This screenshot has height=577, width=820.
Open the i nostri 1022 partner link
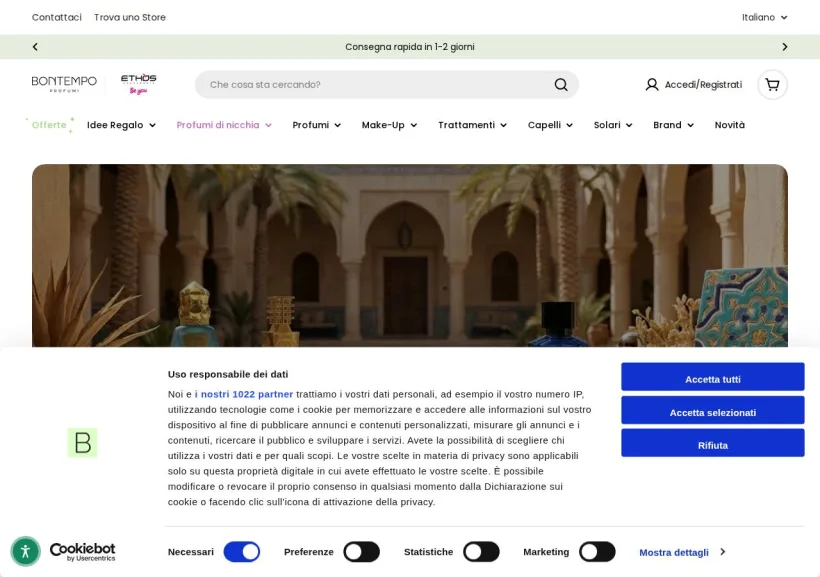pyautogui.click(x=244, y=394)
